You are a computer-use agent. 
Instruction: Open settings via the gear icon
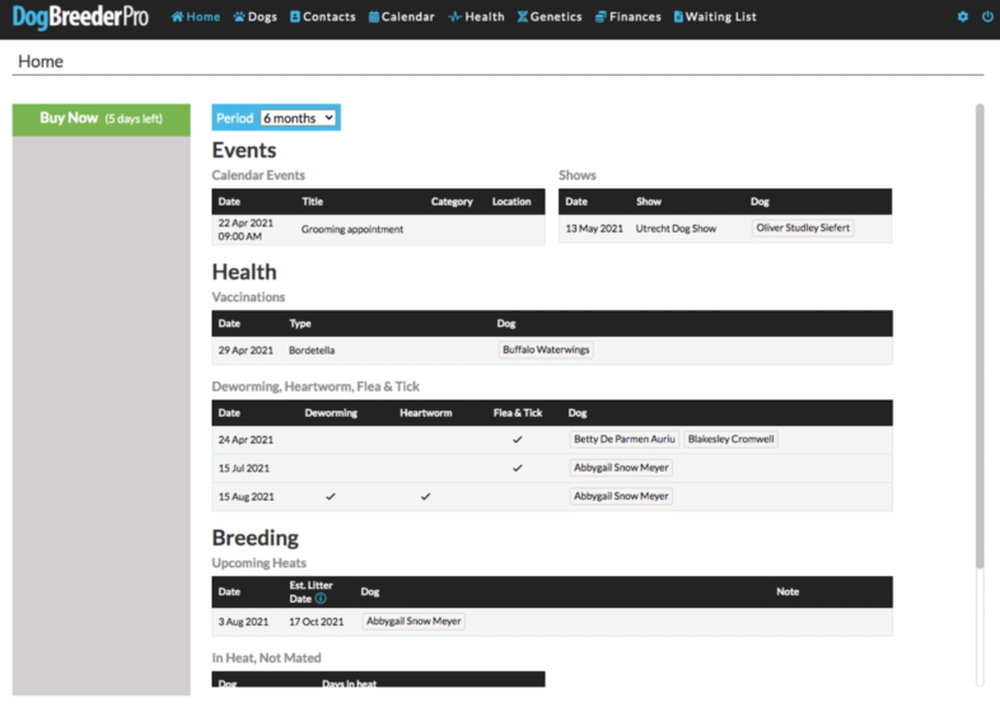coord(962,17)
